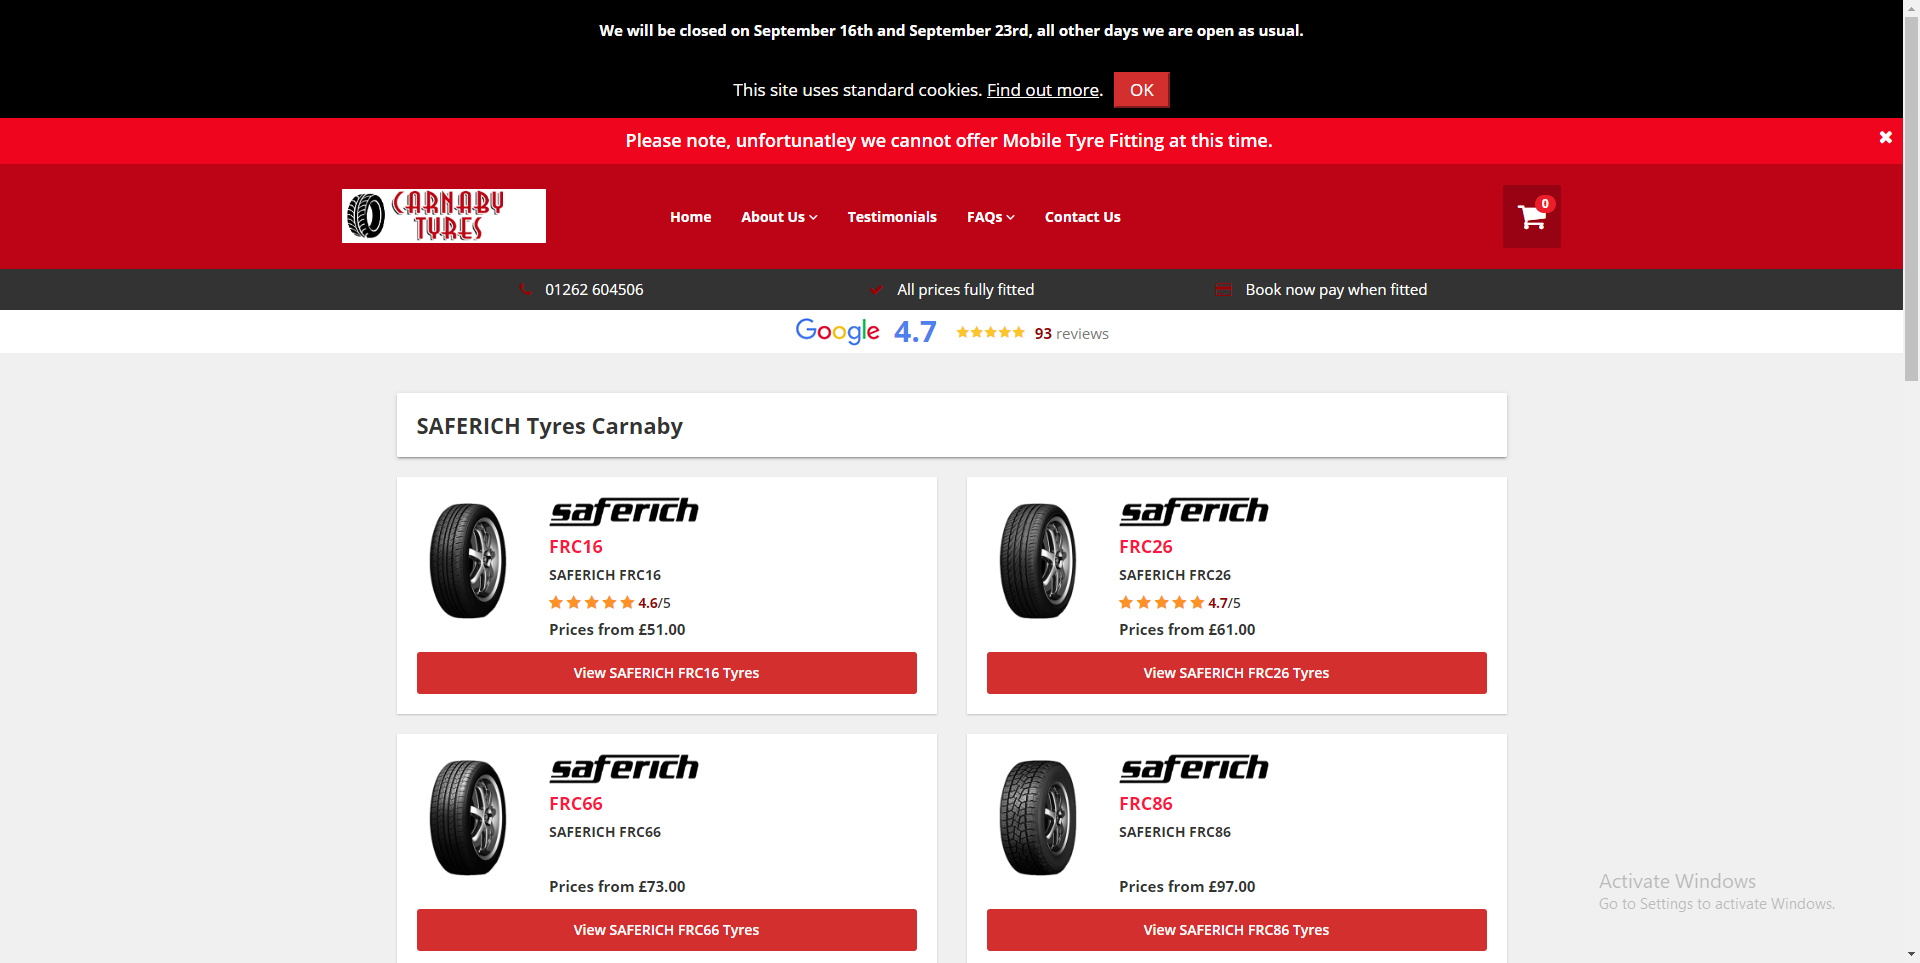Image resolution: width=1920 pixels, height=963 pixels.
Task: Click the Prices from £61.00 text
Action: (1187, 630)
